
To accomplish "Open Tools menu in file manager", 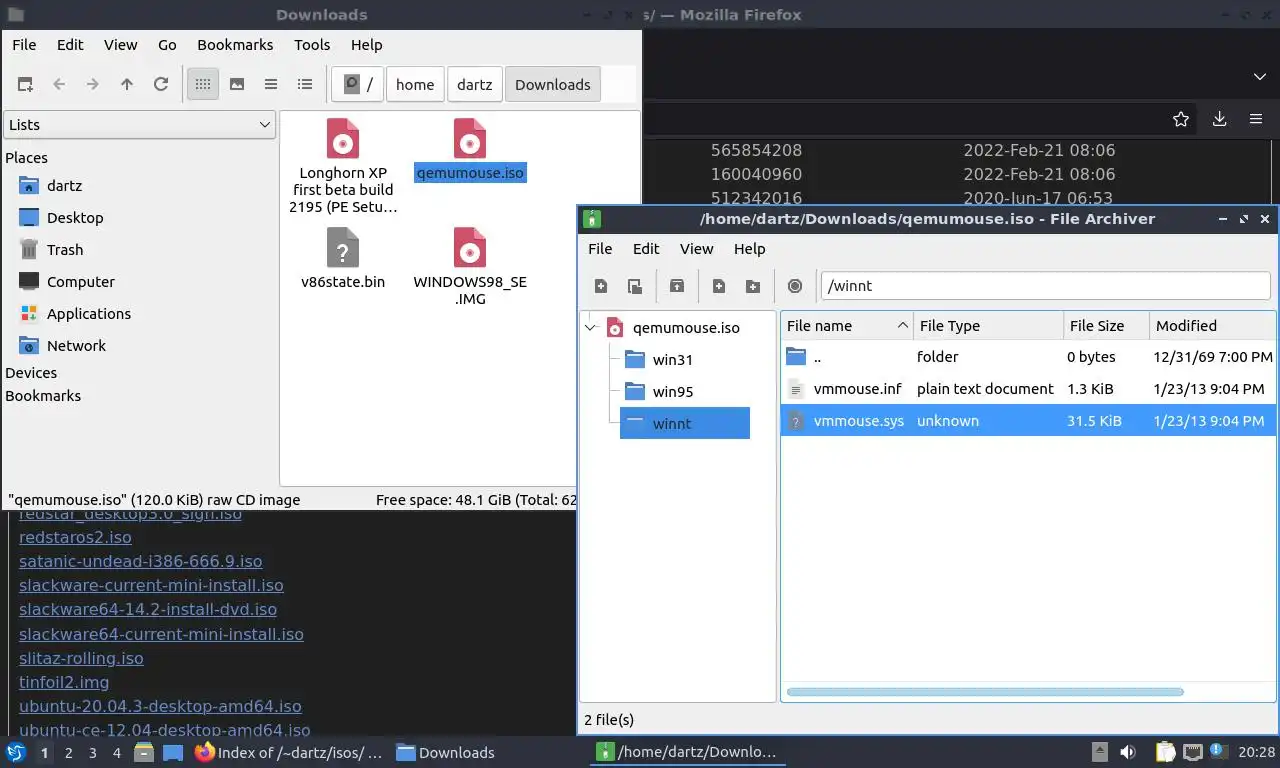I will 312,45.
